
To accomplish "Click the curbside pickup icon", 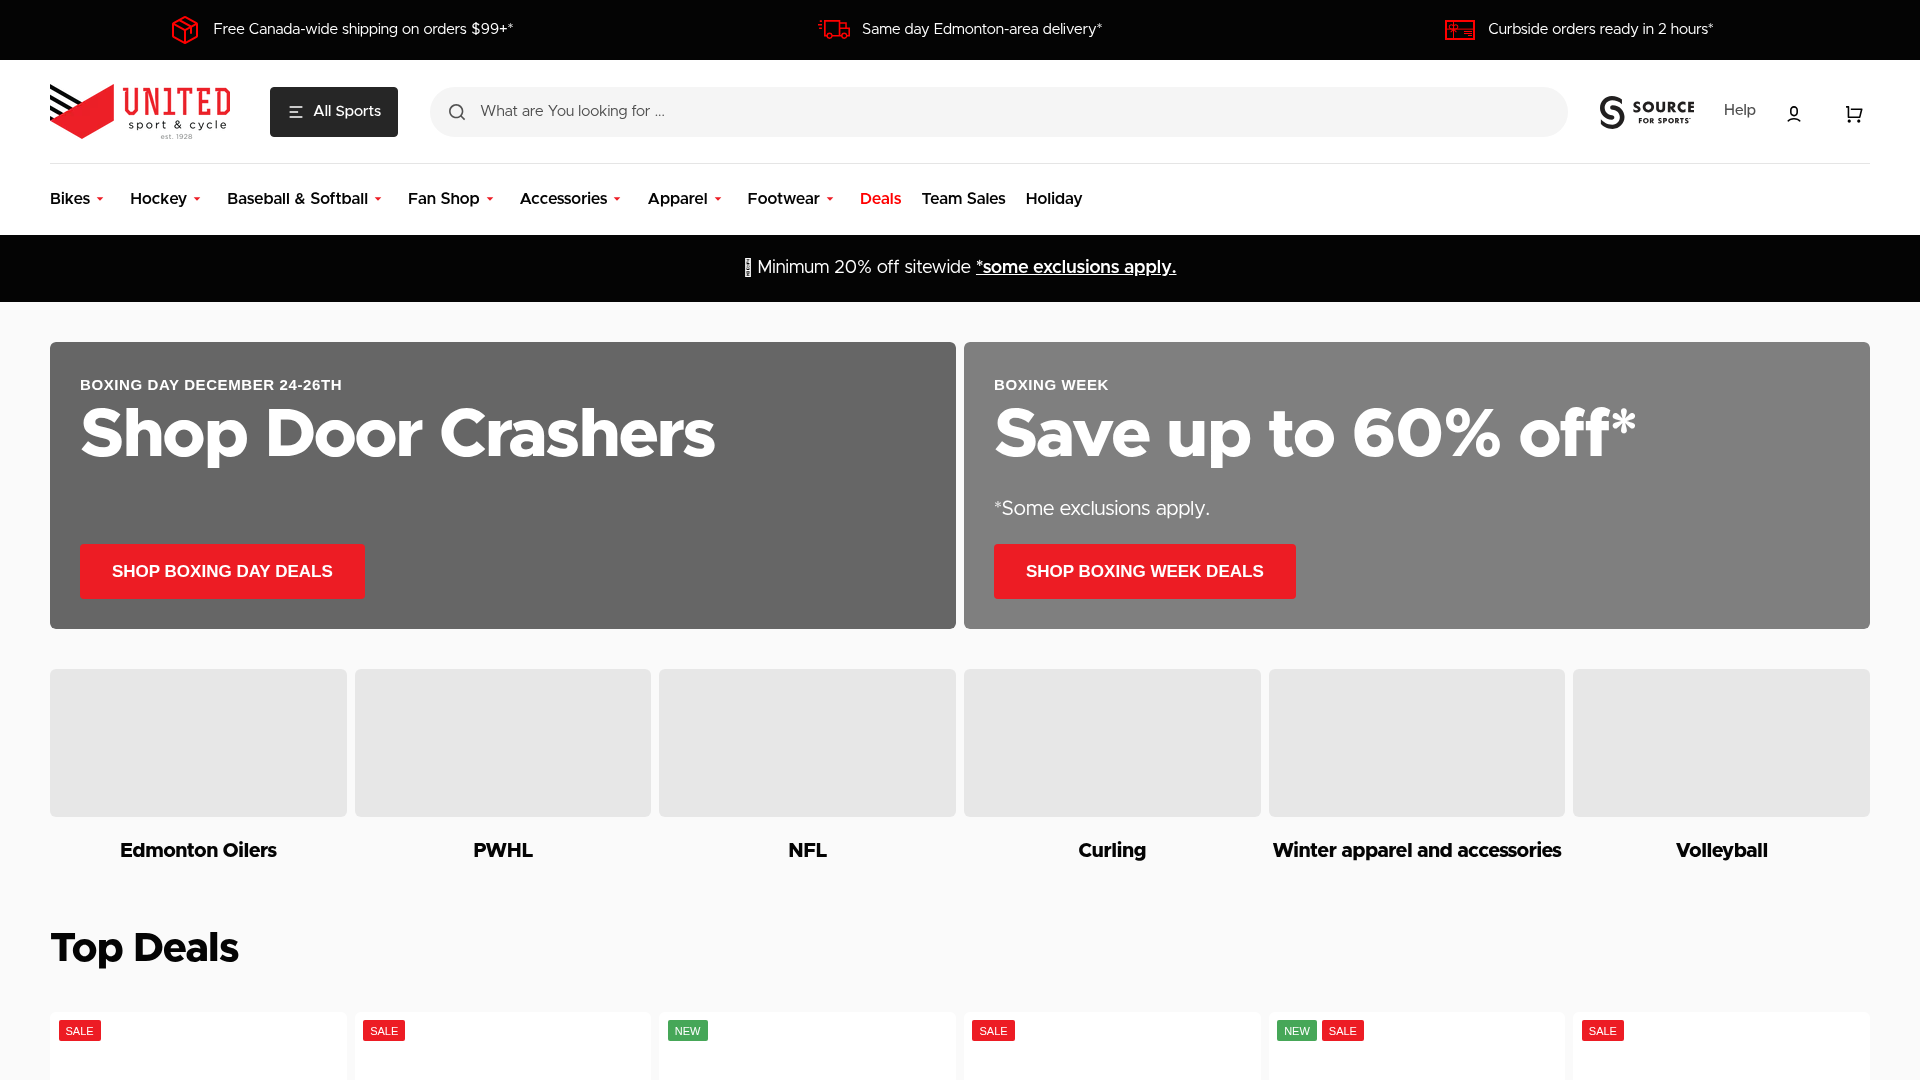I will [x=1460, y=30].
